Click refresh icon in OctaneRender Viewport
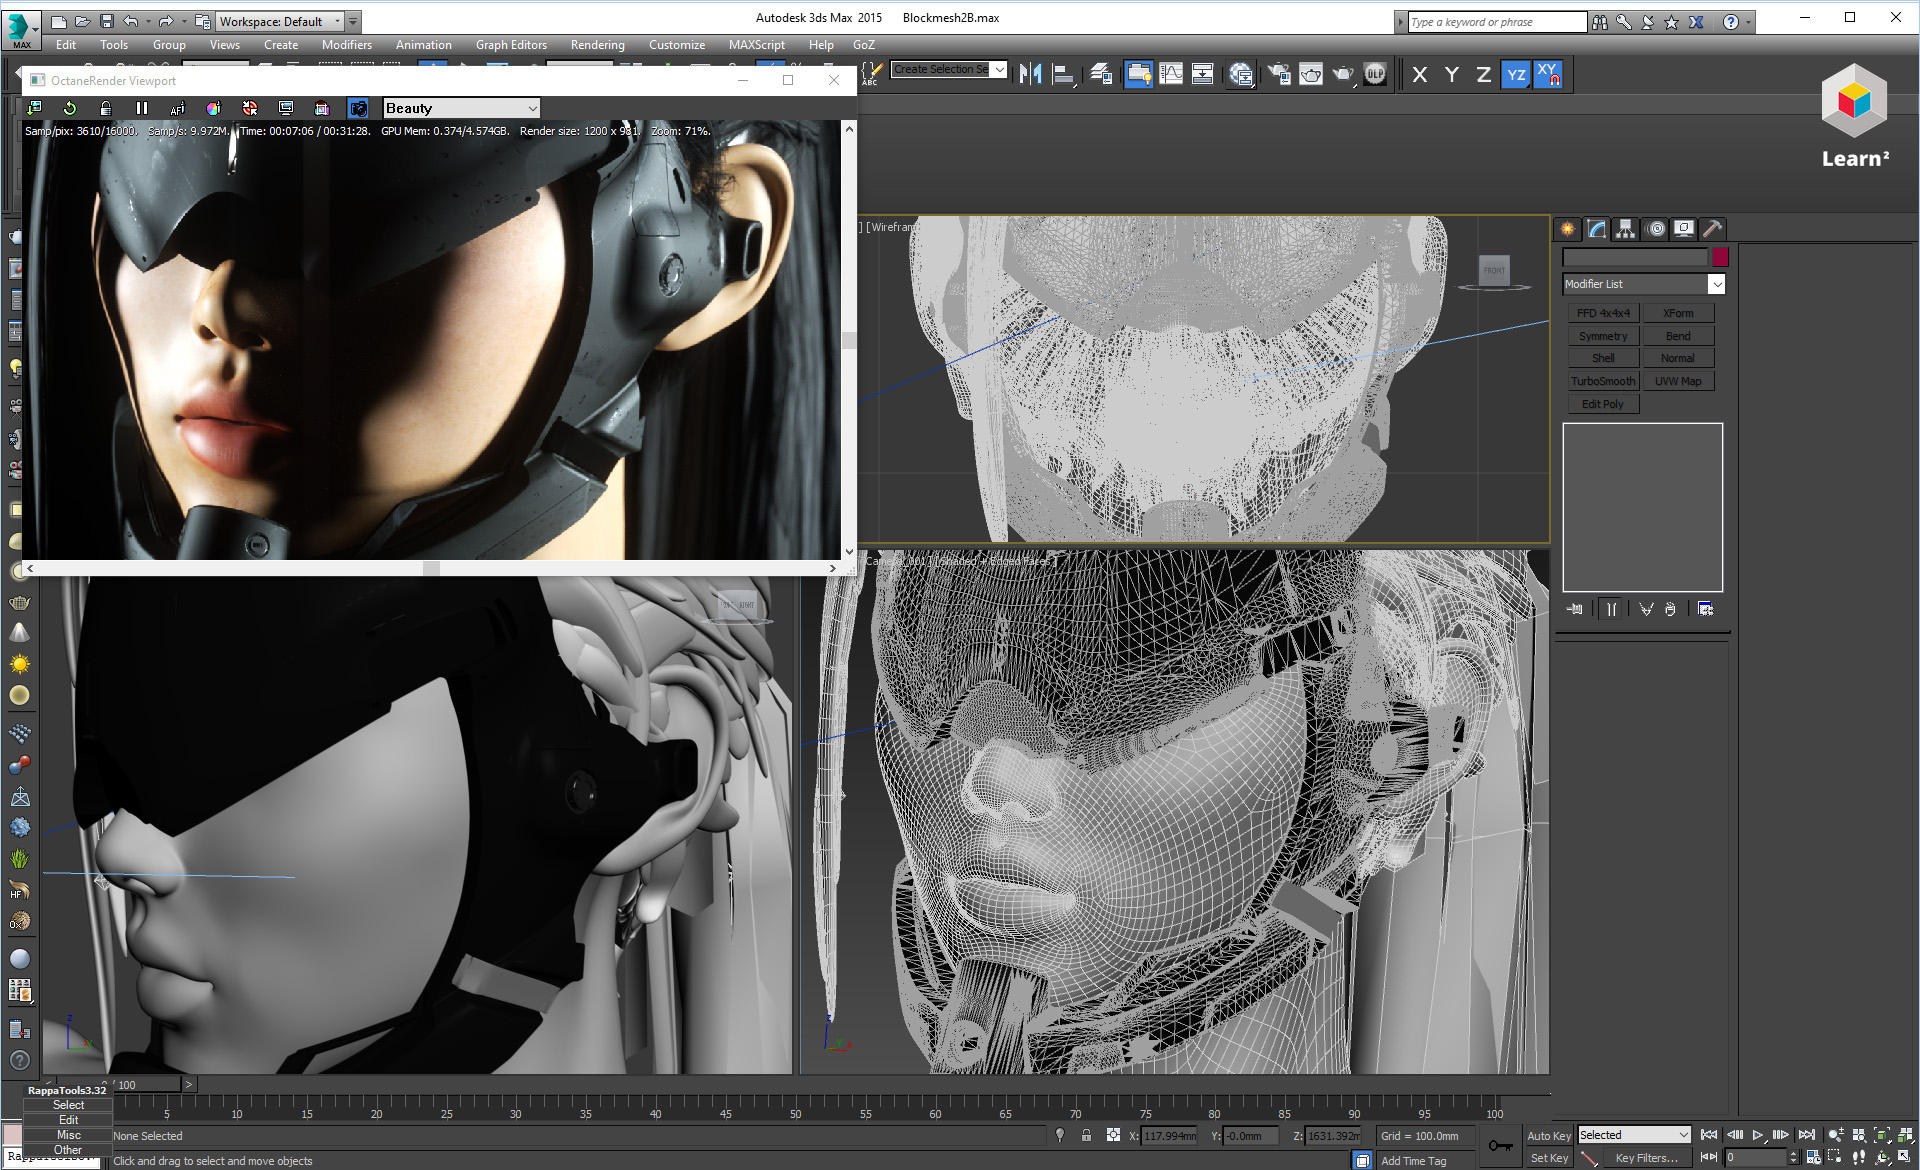Viewport: 1920px width, 1170px height. coord(69,108)
